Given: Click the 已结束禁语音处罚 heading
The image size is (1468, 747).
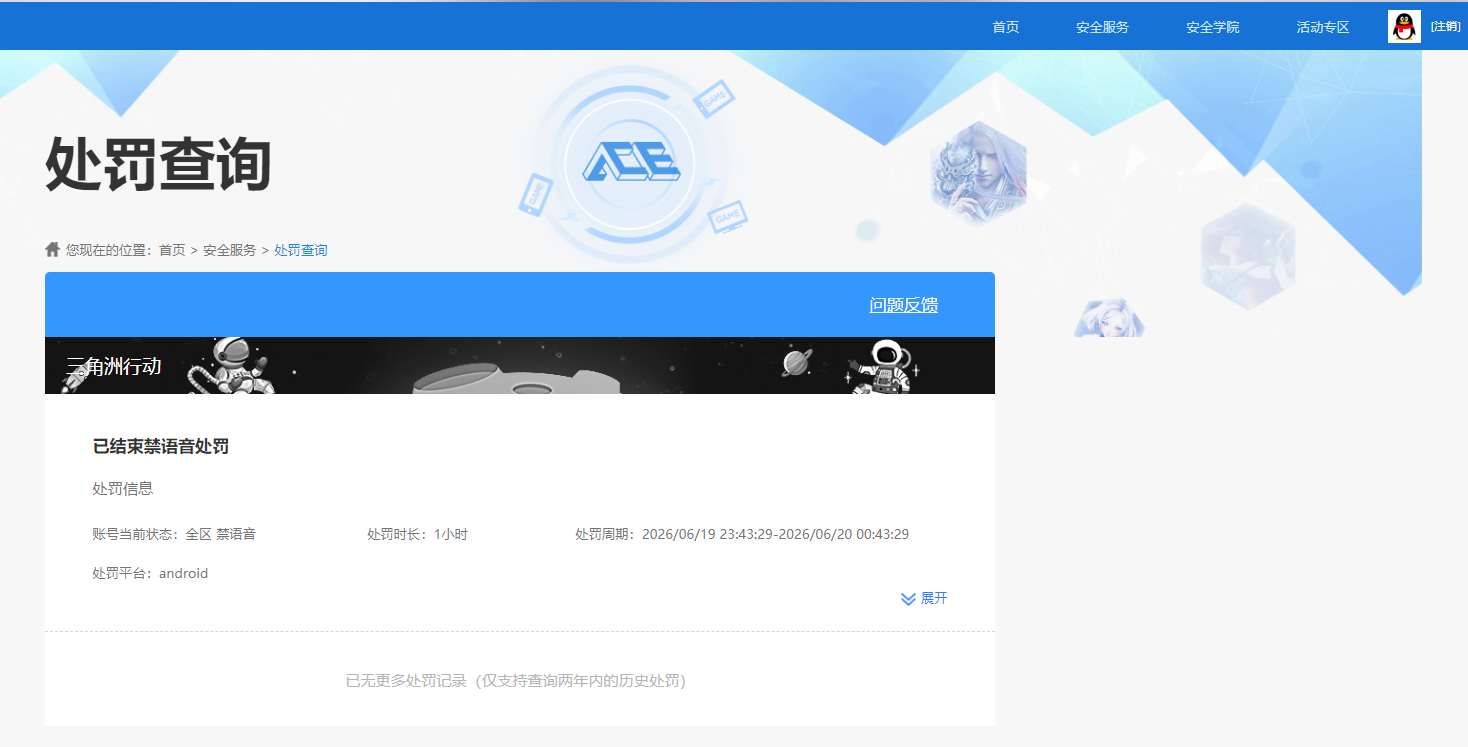Looking at the screenshot, I should coord(161,446).
